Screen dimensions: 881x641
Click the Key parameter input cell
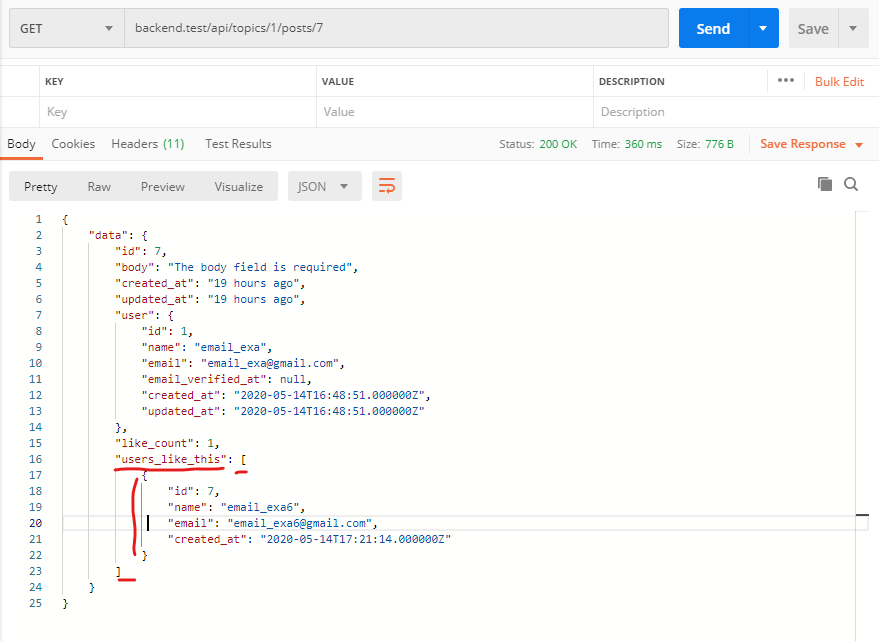tap(176, 112)
